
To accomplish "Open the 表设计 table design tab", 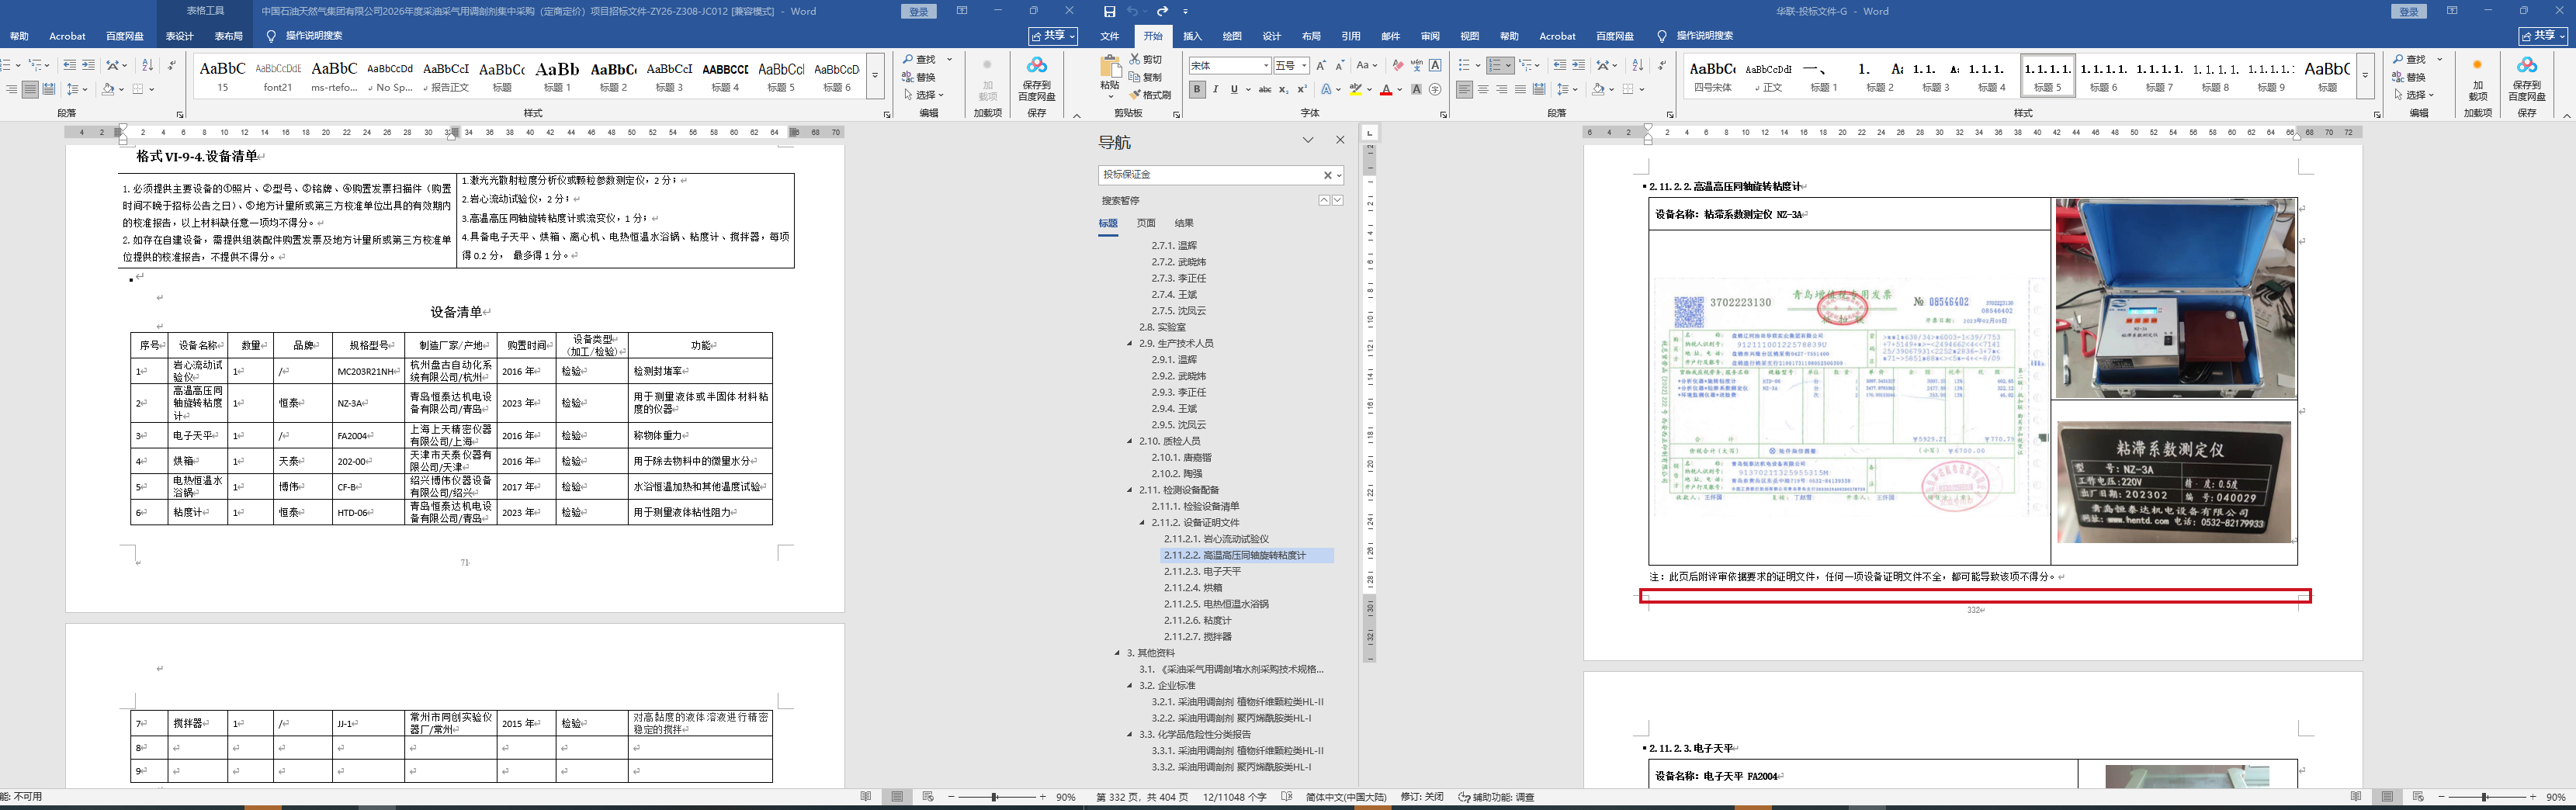I will (179, 36).
